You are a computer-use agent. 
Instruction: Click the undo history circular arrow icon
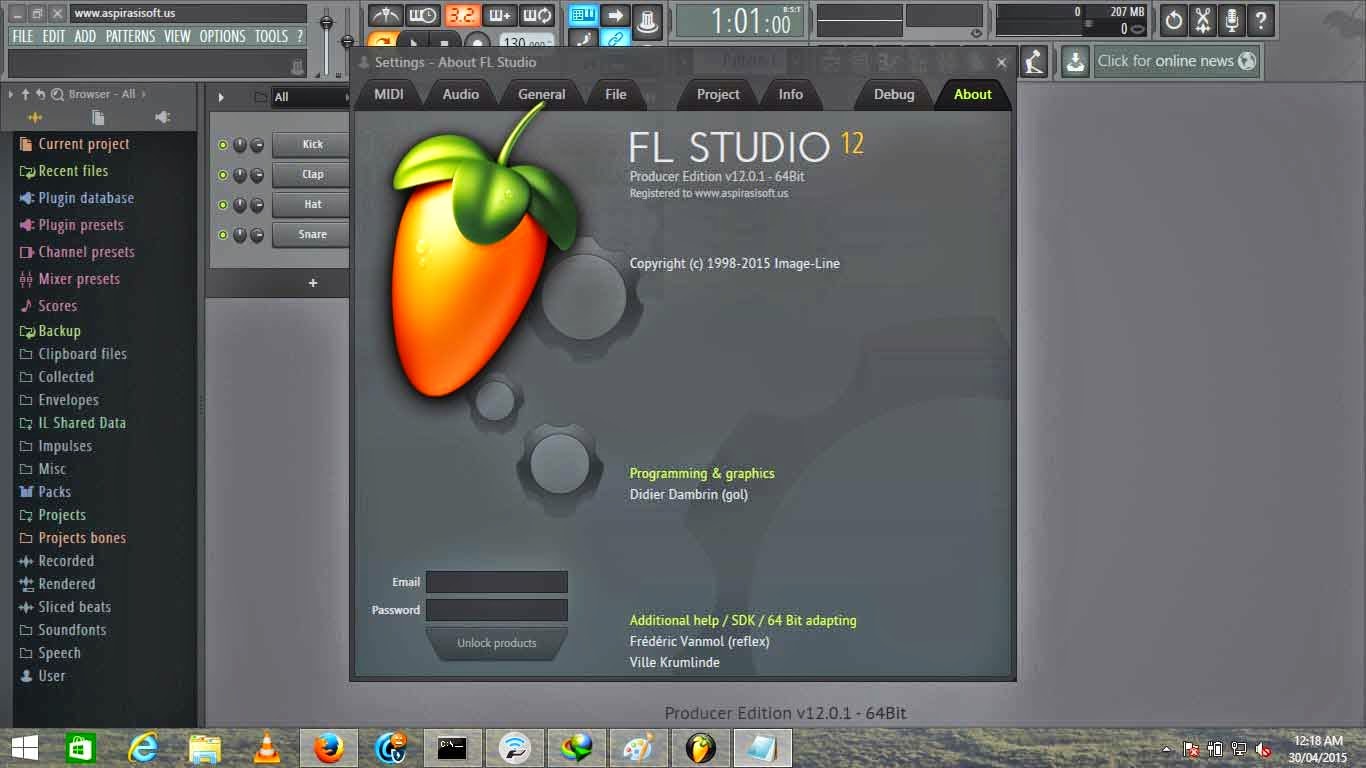[1174, 19]
